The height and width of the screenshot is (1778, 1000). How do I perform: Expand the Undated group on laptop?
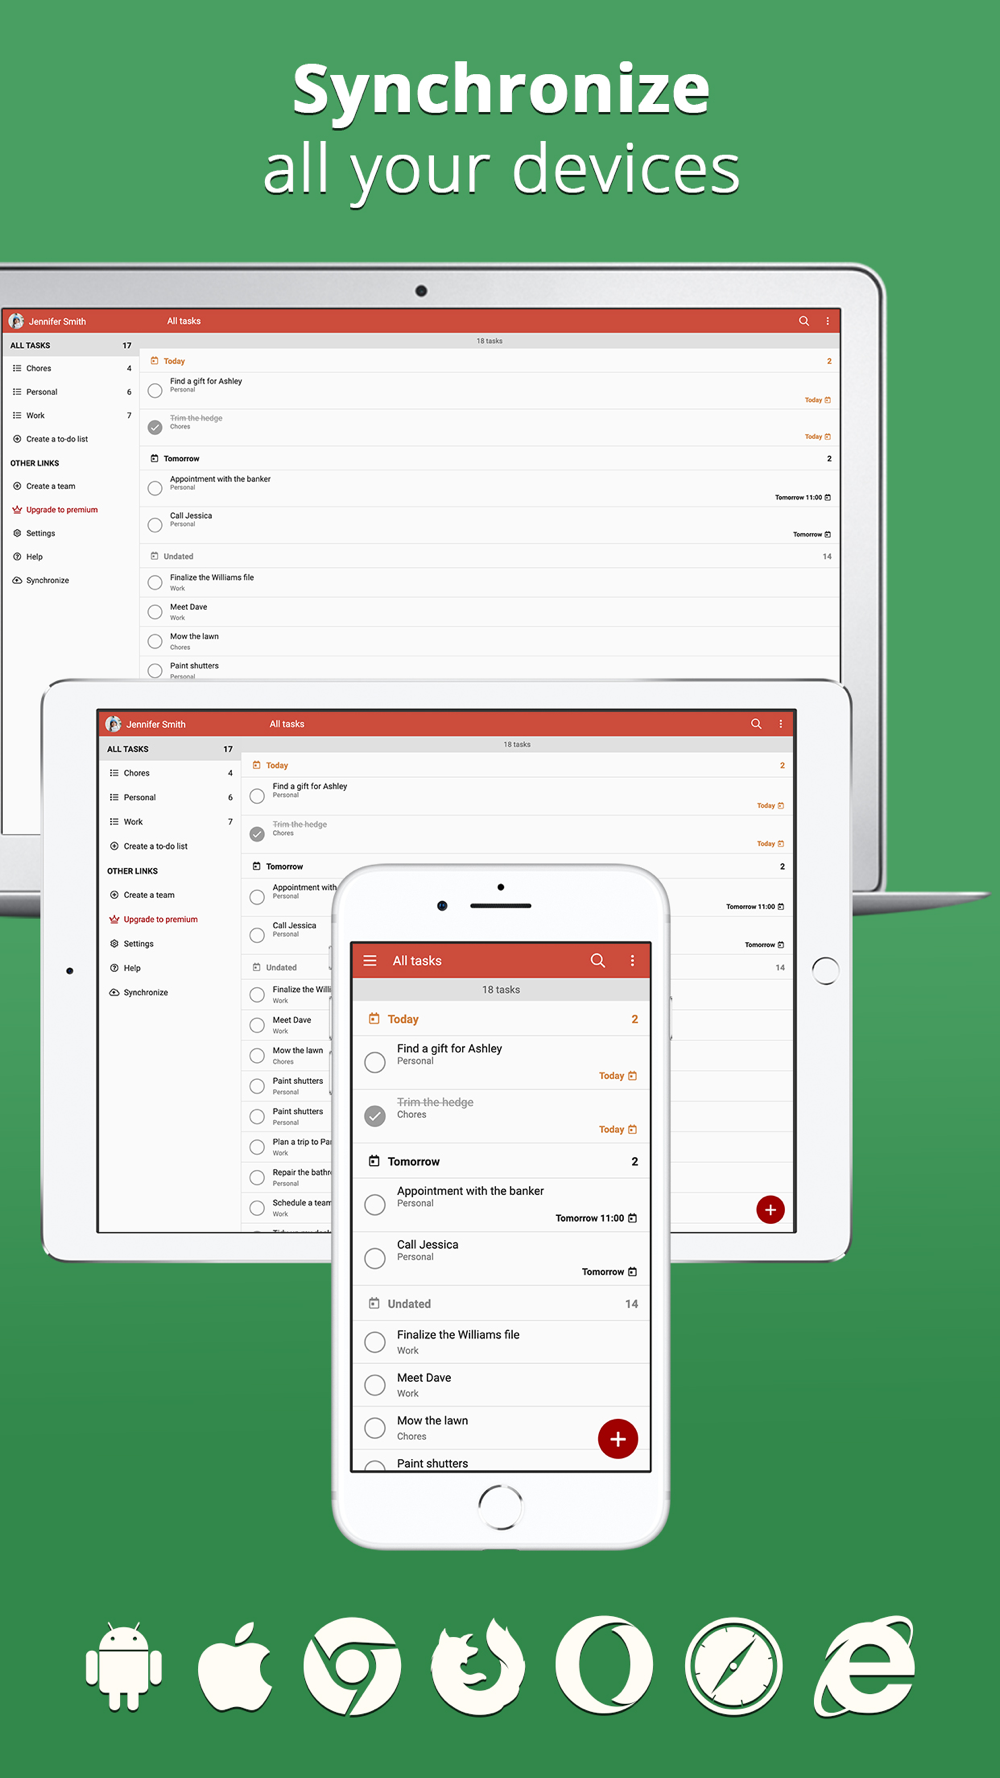[490, 556]
